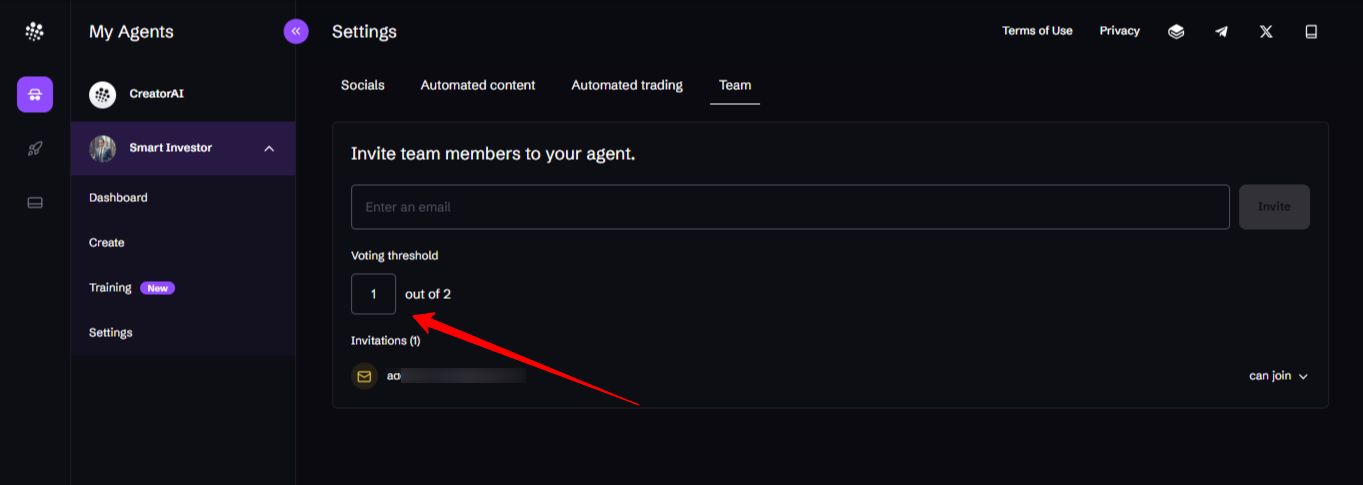Click the app logo icon in sidebar
The height and width of the screenshot is (485, 1363).
point(35,32)
